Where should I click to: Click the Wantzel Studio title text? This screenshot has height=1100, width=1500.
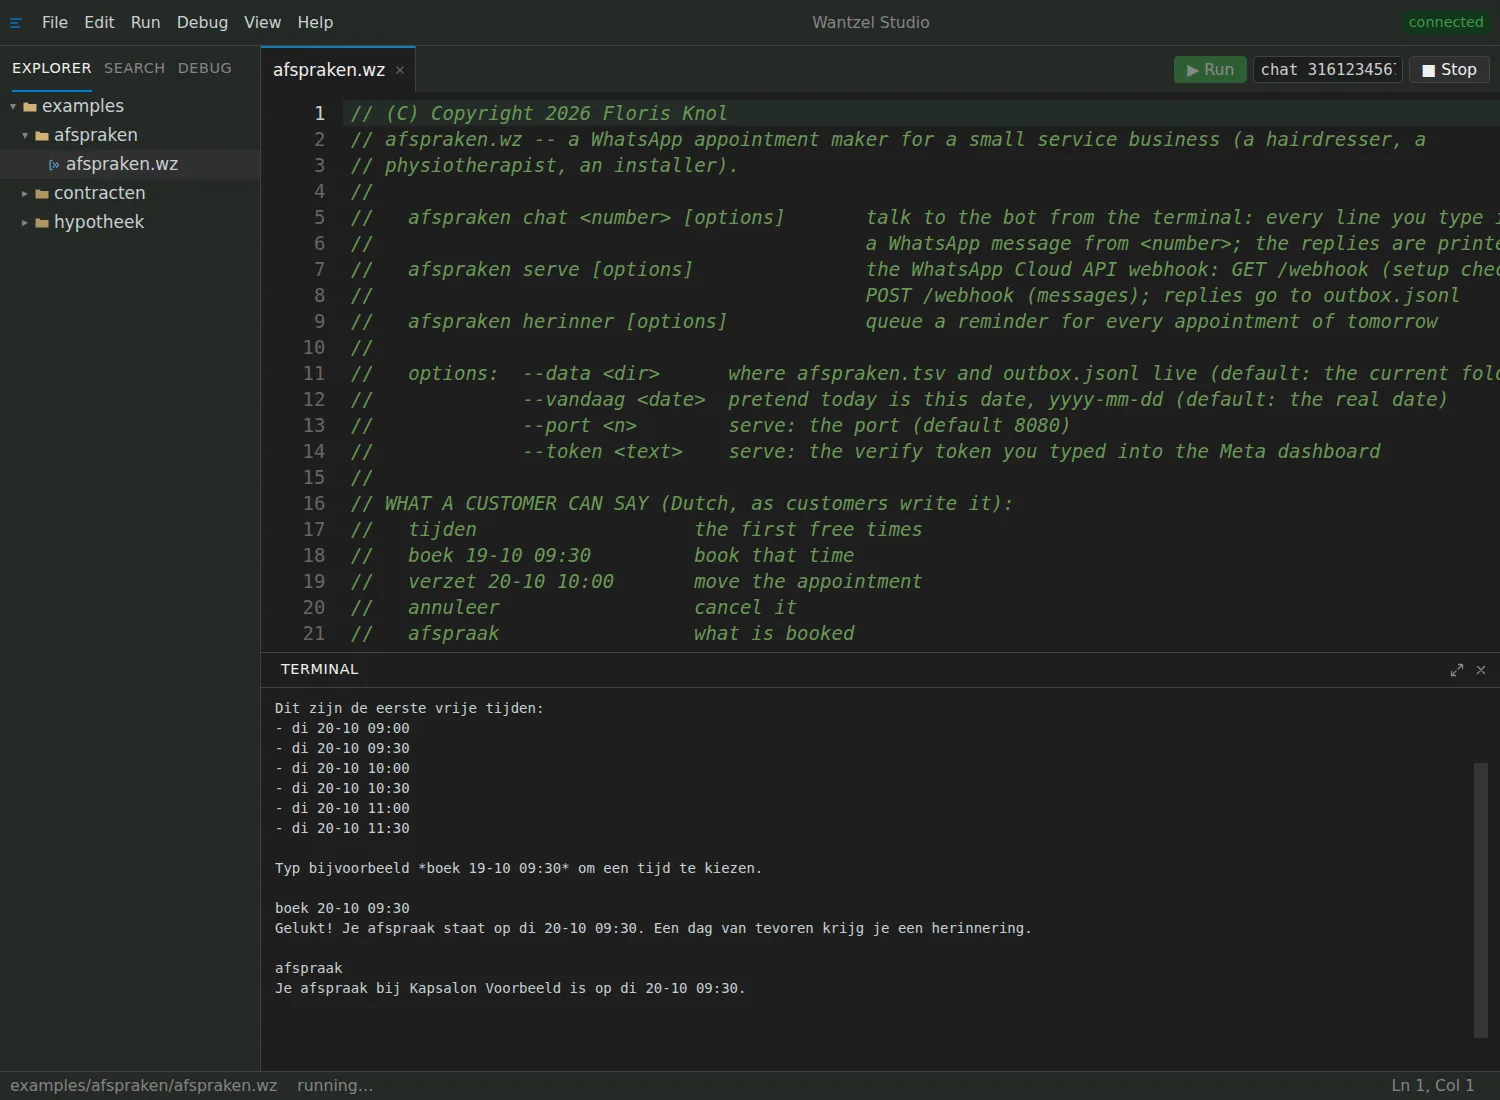(x=871, y=22)
